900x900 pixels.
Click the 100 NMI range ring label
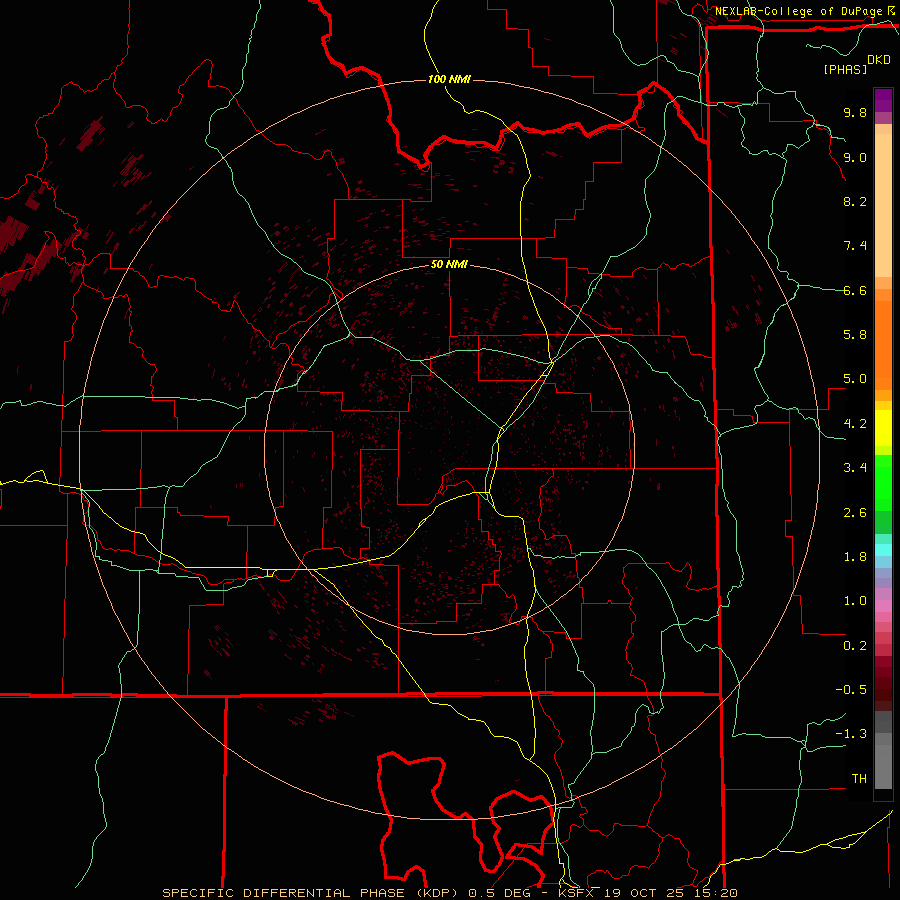(x=449, y=79)
